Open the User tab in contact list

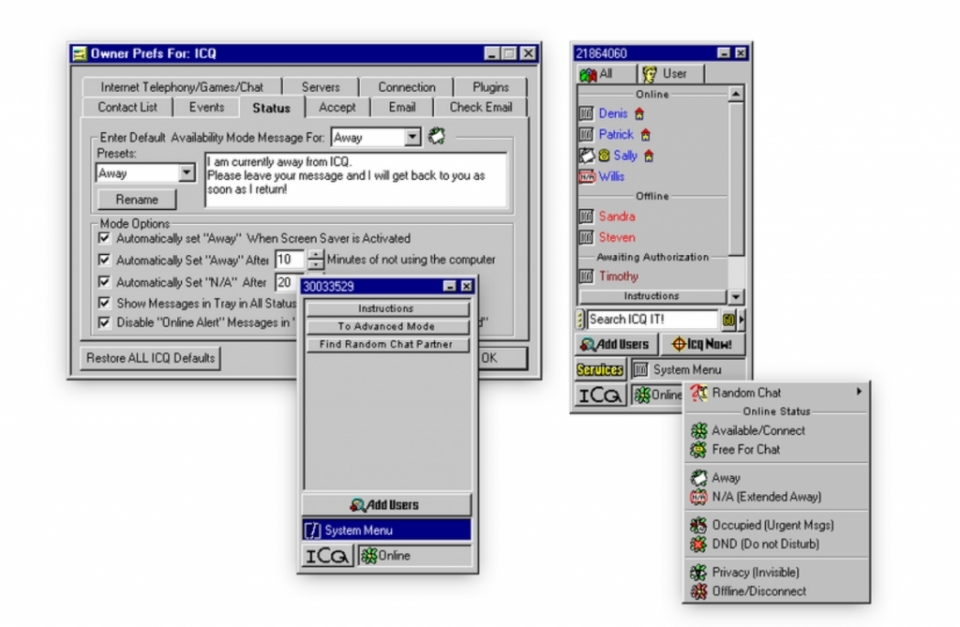click(x=672, y=74)
